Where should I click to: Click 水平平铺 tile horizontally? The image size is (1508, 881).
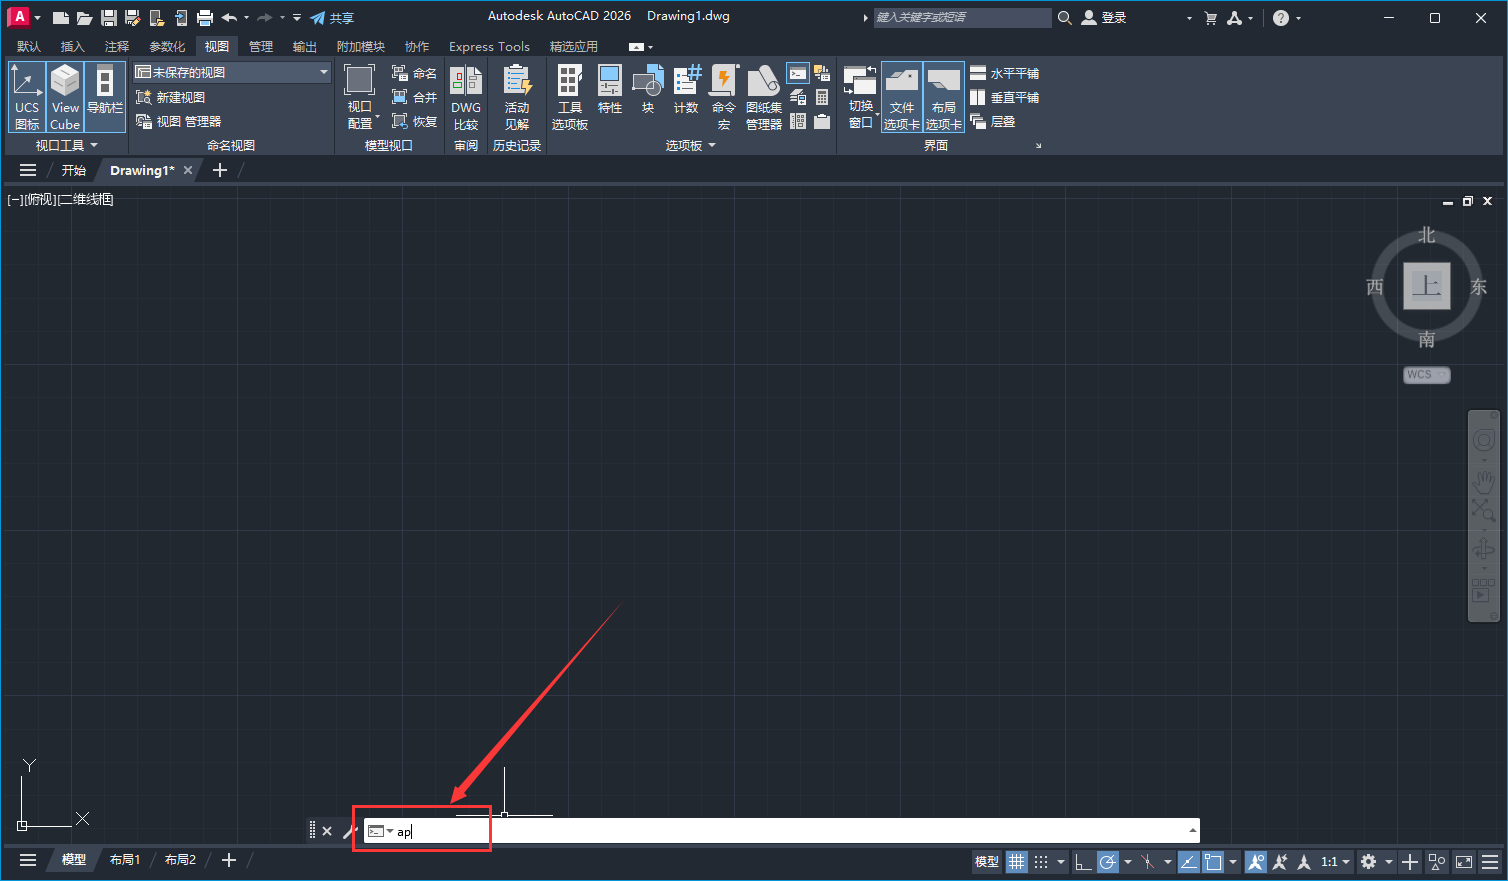click(x=1005, y=73)
